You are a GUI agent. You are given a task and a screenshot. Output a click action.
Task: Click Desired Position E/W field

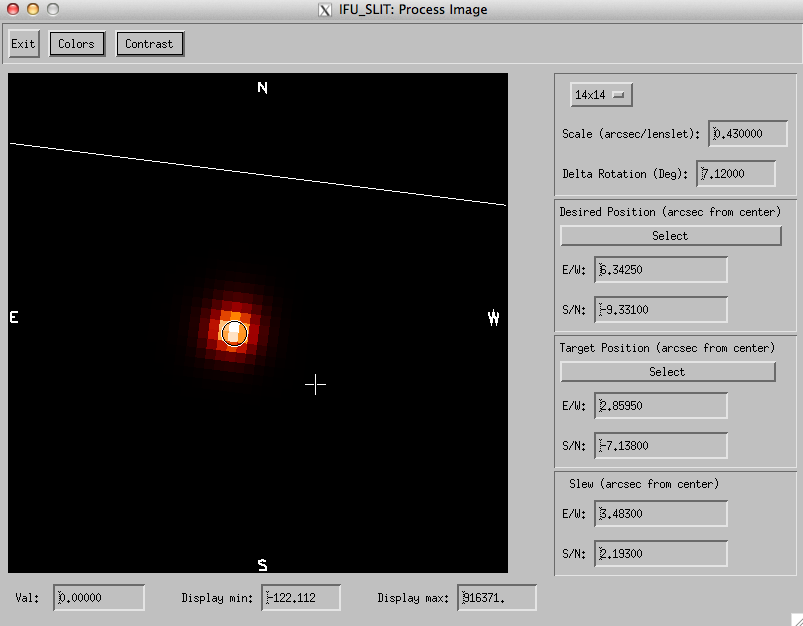coord(660,270)
